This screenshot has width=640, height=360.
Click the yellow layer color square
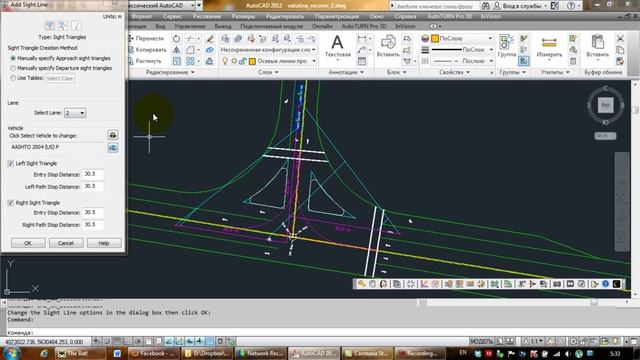252,61
